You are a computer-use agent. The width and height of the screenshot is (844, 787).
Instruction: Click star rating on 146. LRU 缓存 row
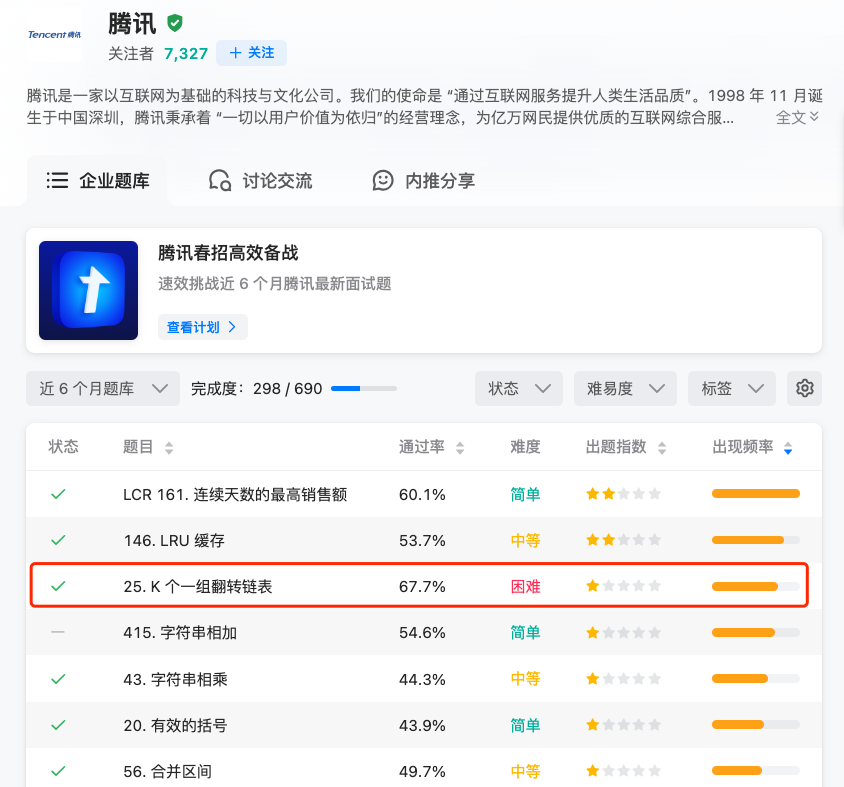pos(623,540)
